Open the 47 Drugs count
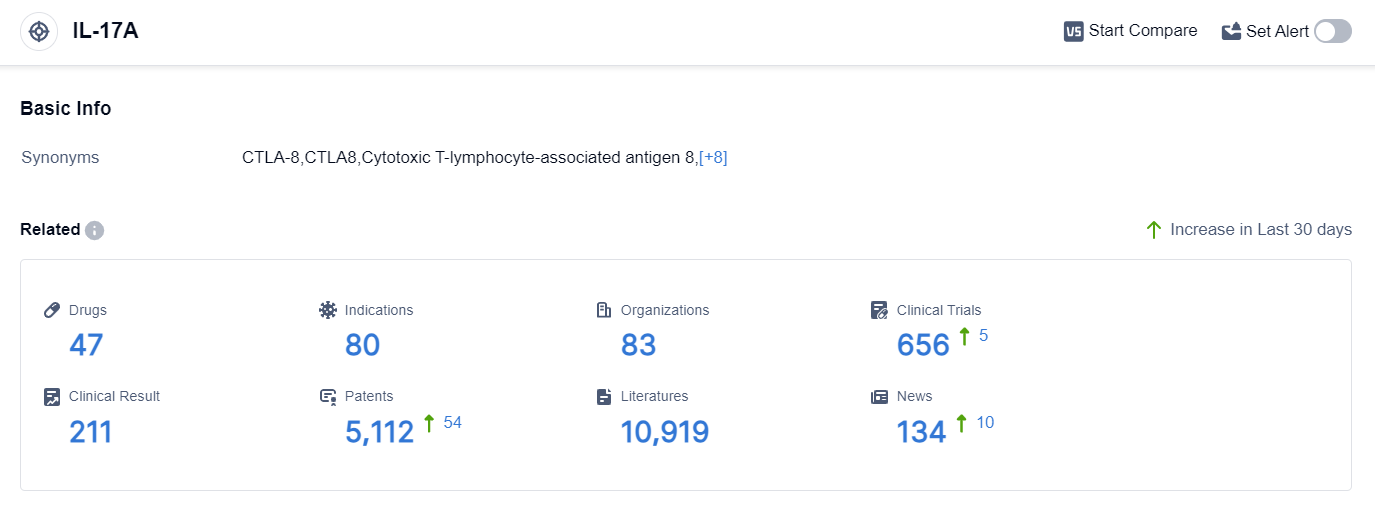The height and width of the screenshot is (514, 1375). click(x=86, y=345)
